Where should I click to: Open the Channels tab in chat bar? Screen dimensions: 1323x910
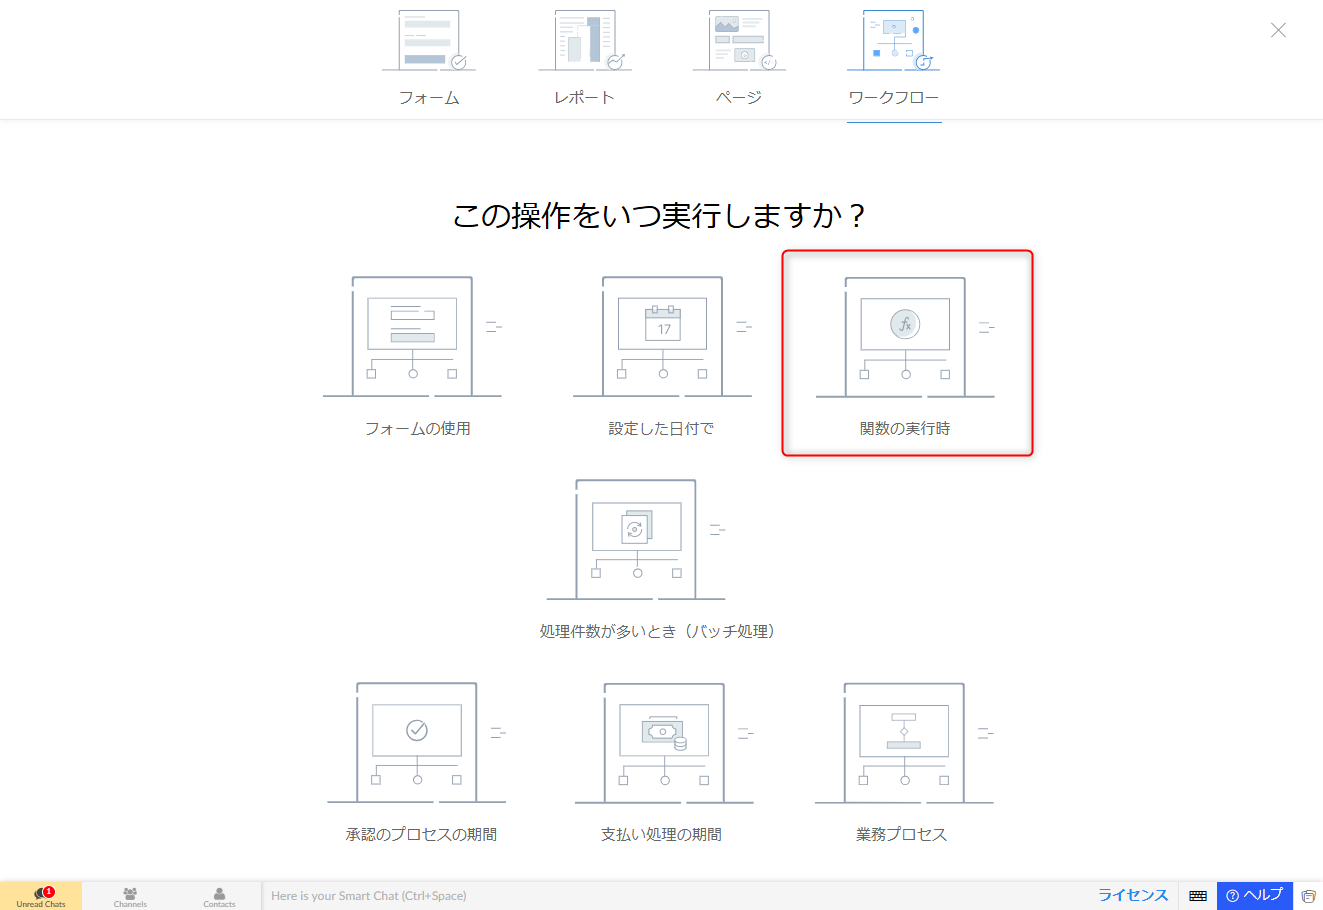(130, 896)
